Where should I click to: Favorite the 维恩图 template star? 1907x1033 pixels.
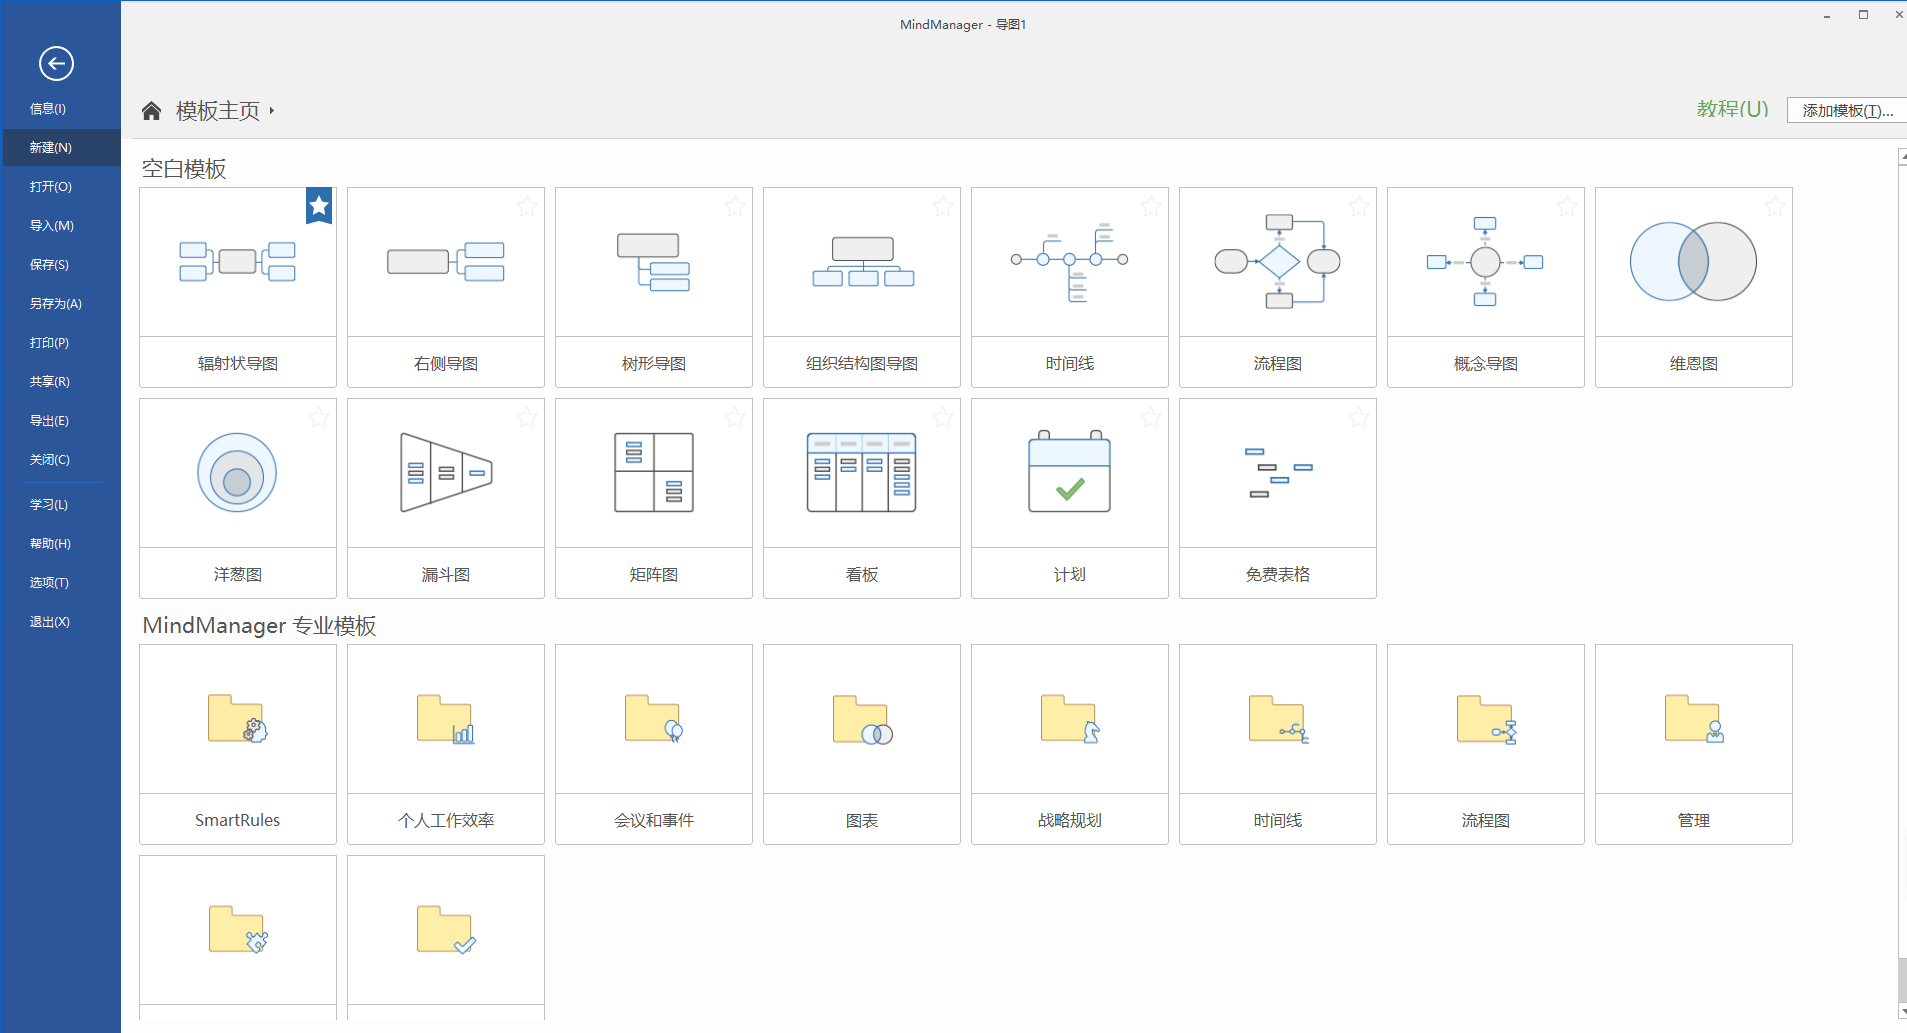(1775, 207)
